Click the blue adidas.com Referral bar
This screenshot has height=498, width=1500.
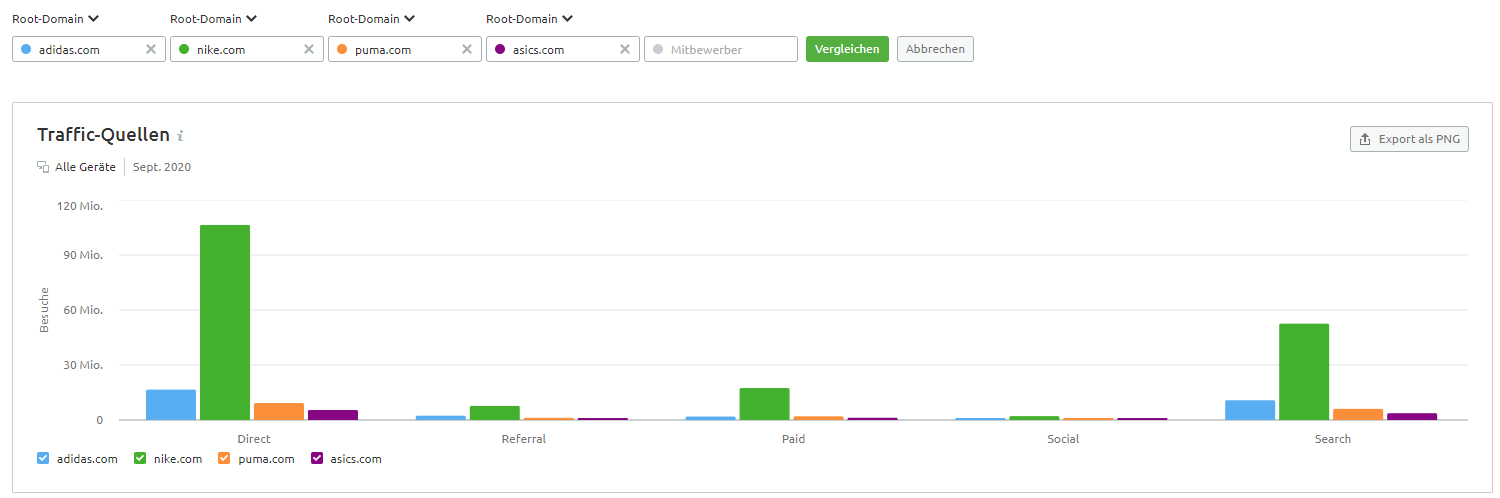(441, 418)
